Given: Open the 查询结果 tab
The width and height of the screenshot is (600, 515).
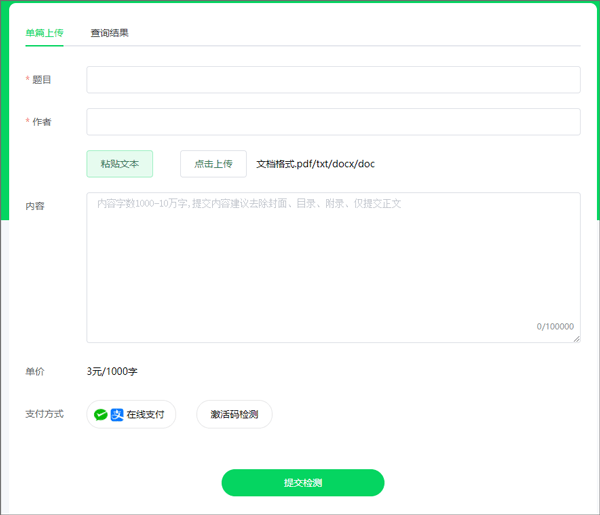Looking at the screenshot, I should [x=109, y=33].
